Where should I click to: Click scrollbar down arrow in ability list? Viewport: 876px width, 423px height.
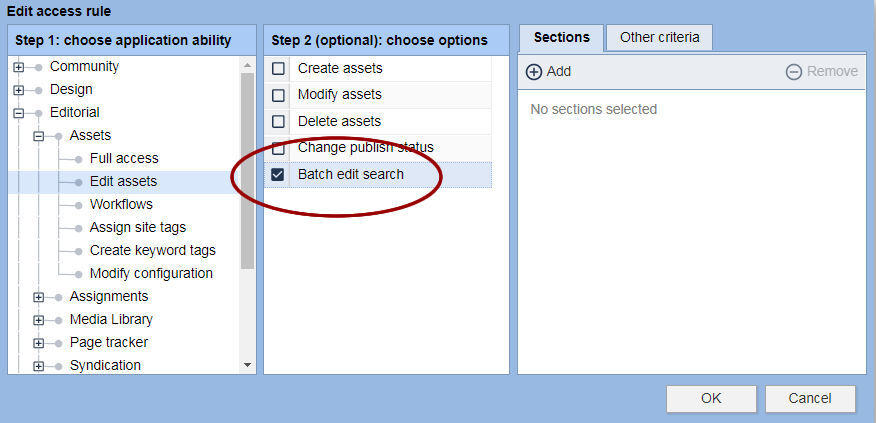248,366
